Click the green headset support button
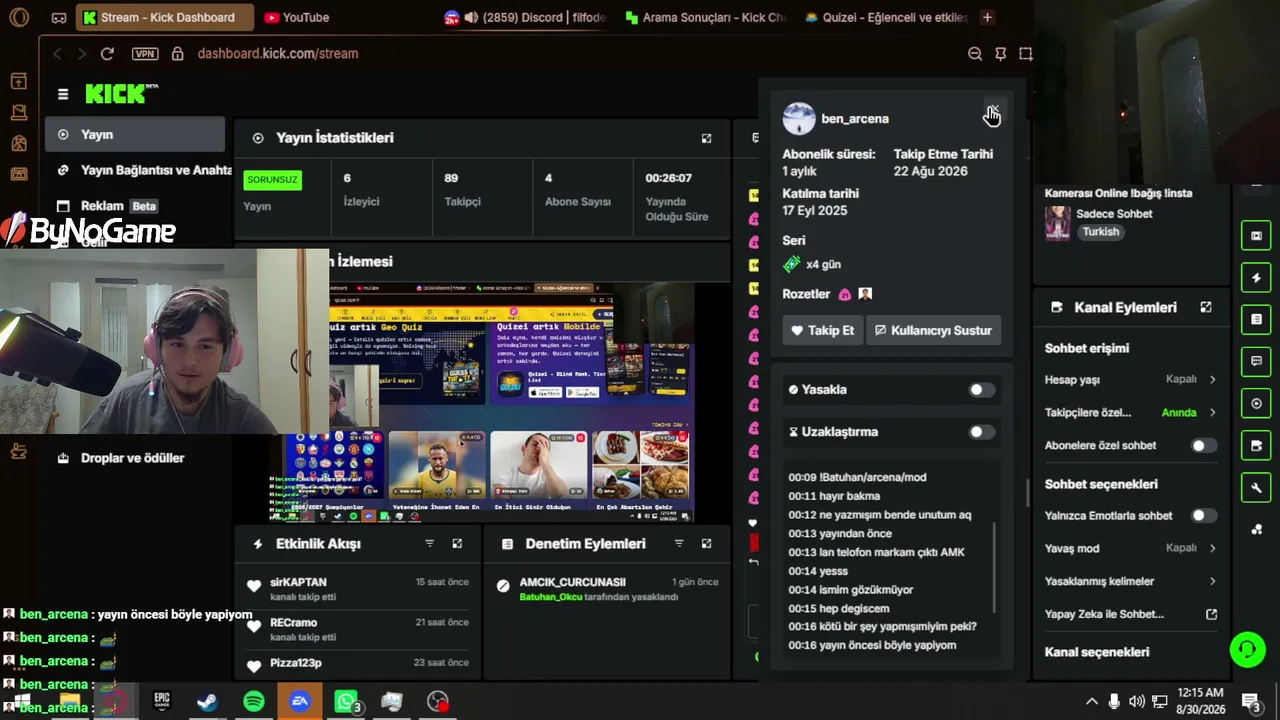Image resolution: width=1280 pixels, height=720 pixels. pos(1247,650)
